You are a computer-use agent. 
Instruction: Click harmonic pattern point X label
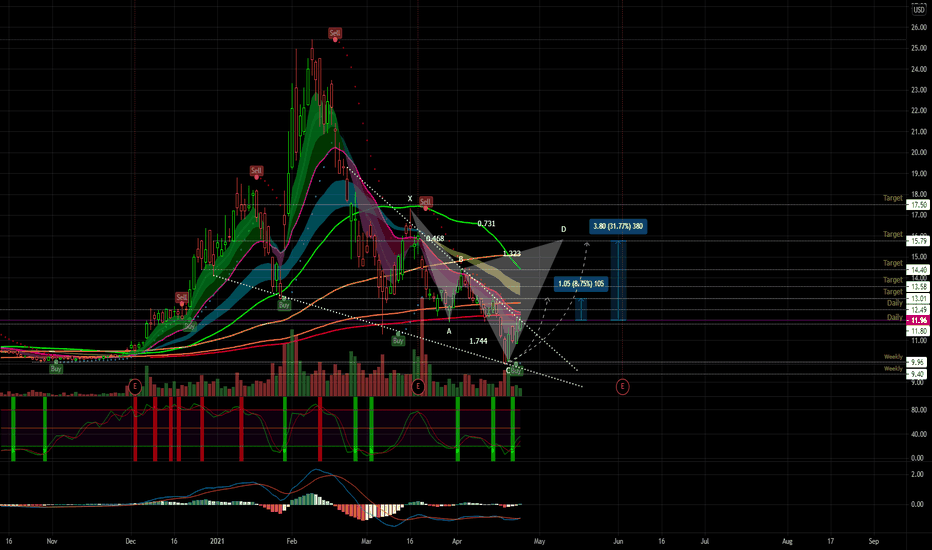click(410, 199)
